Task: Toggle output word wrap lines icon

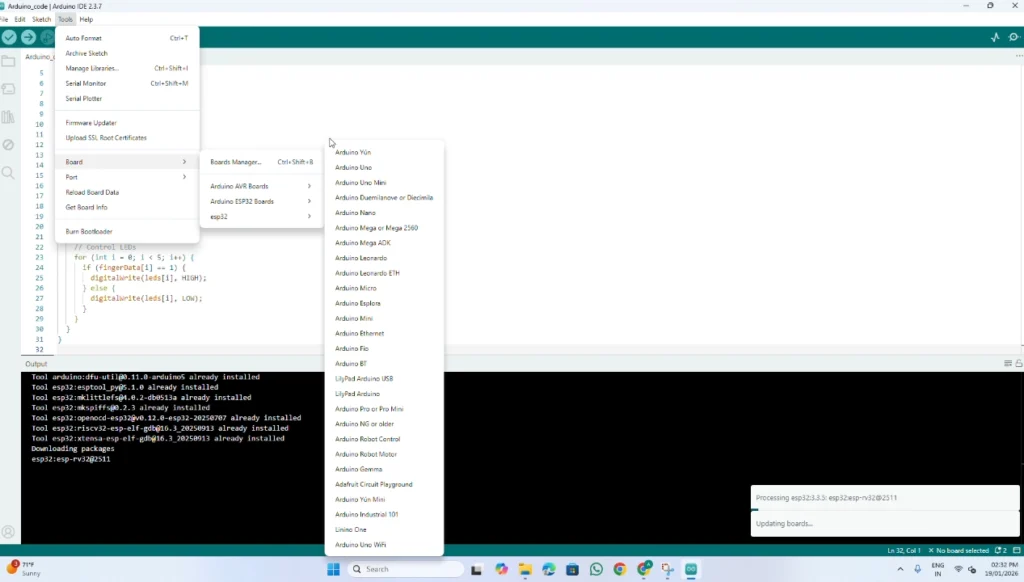Action: [x=1007, y=363]
